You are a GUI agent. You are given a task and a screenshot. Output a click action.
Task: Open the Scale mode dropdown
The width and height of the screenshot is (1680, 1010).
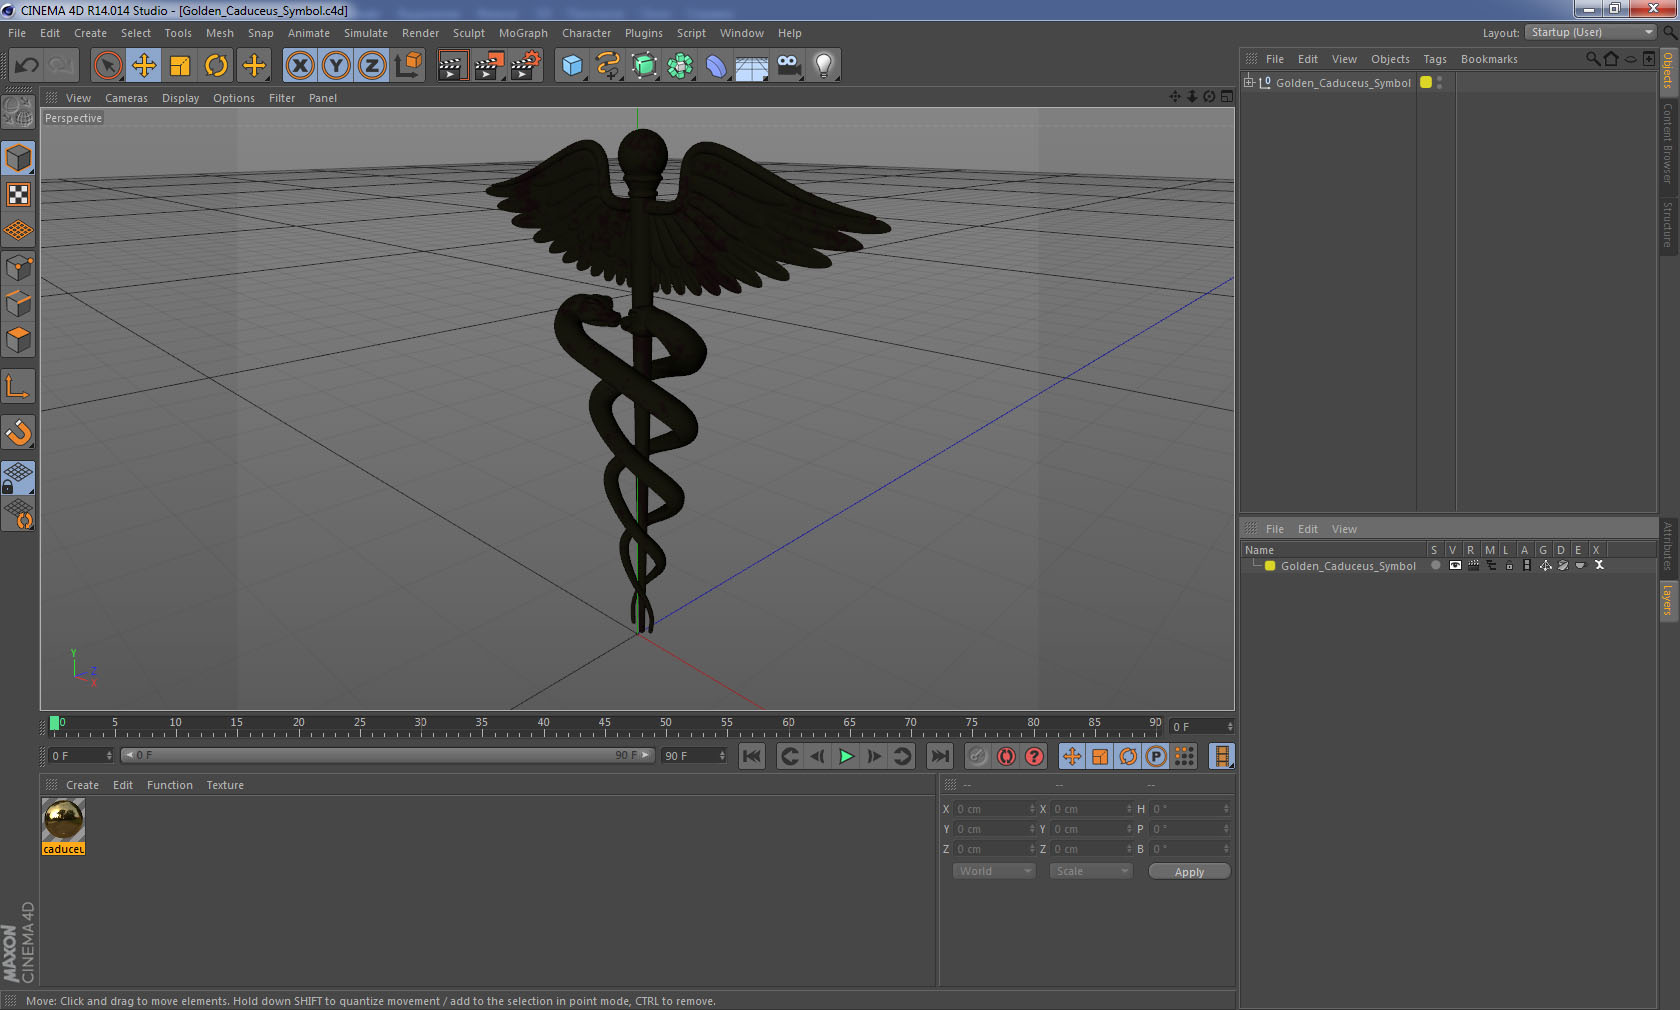(1091, 871)
